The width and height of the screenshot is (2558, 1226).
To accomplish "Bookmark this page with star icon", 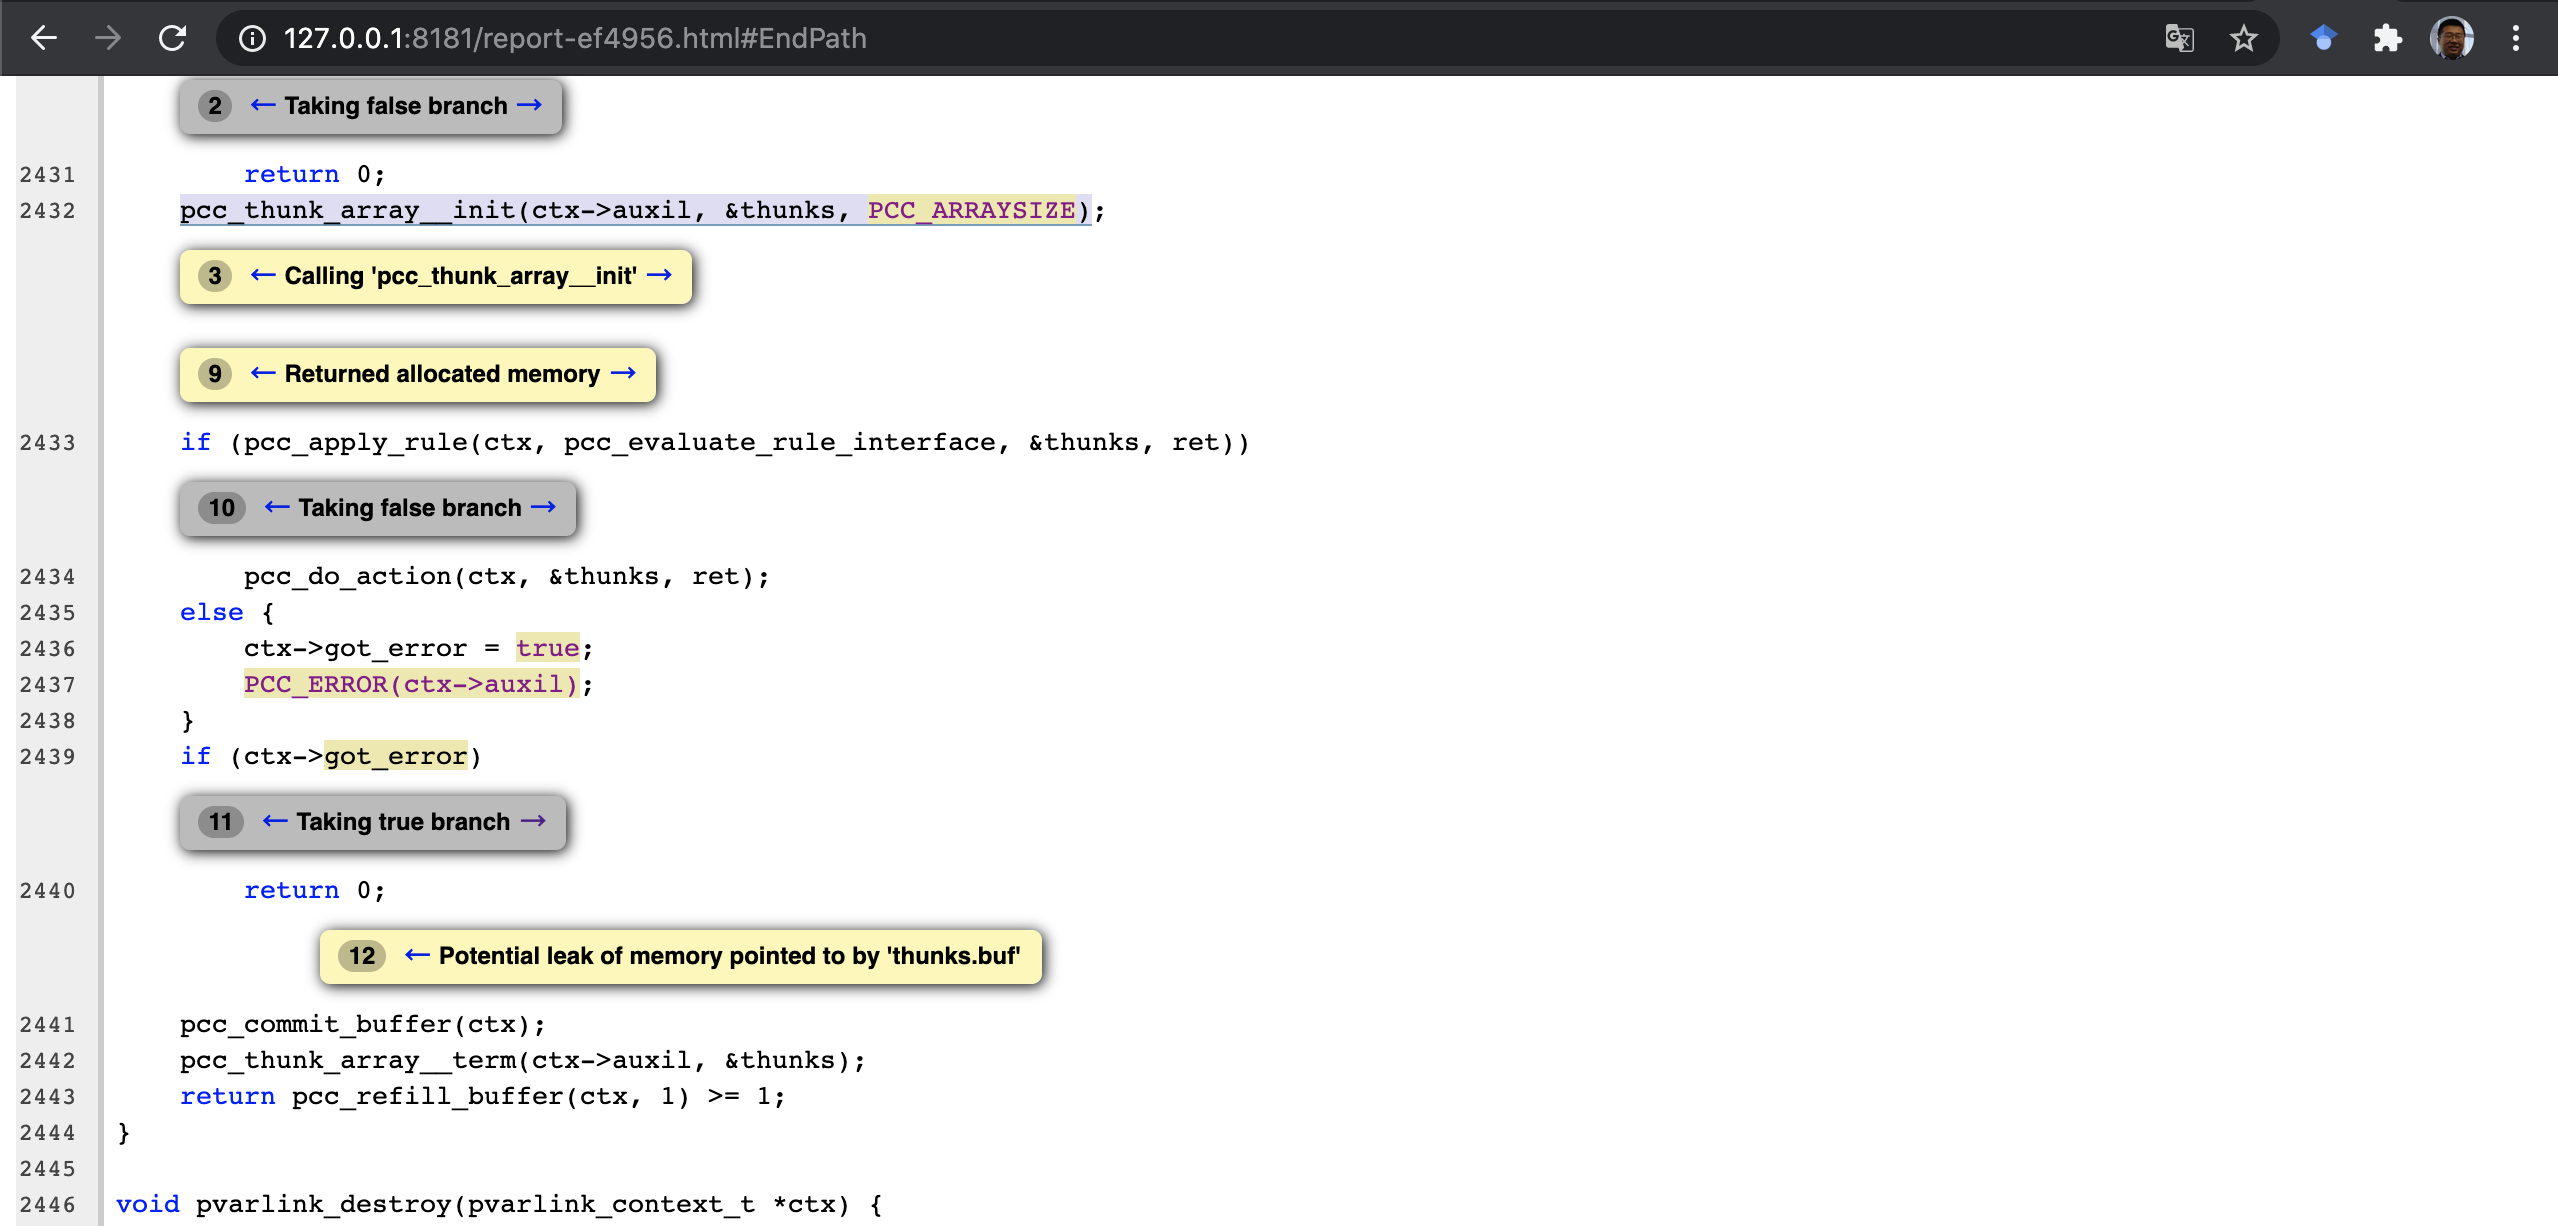I will [2243, 38].
